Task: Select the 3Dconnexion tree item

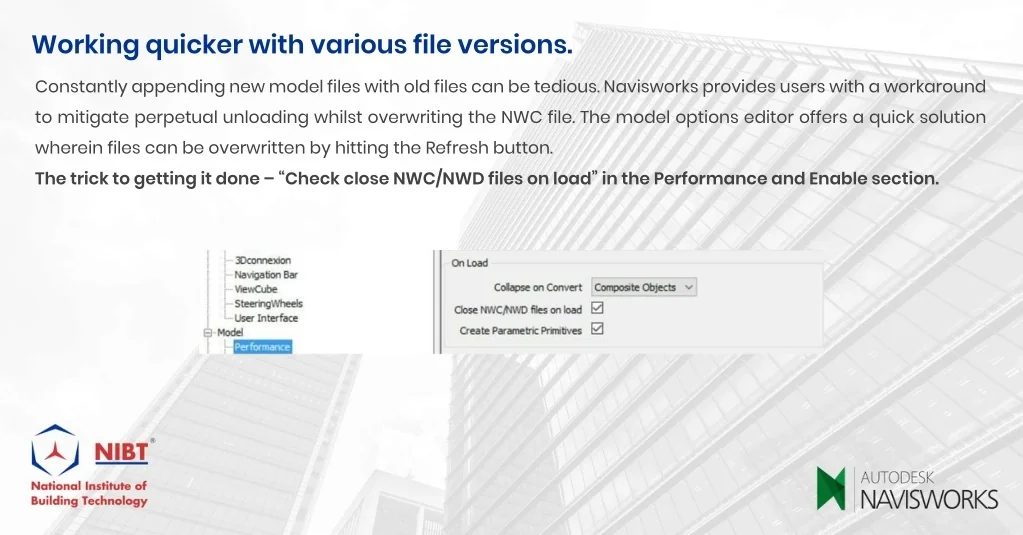Action: coord(262,260)
